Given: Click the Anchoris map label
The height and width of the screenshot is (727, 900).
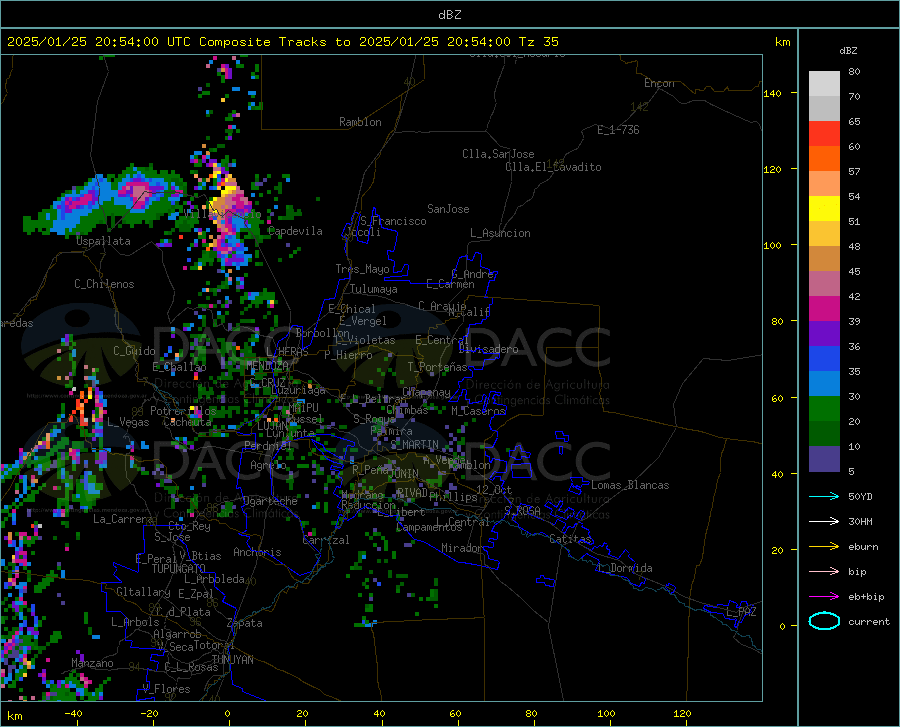Looking at the screenshot, I should pos(257,552).
